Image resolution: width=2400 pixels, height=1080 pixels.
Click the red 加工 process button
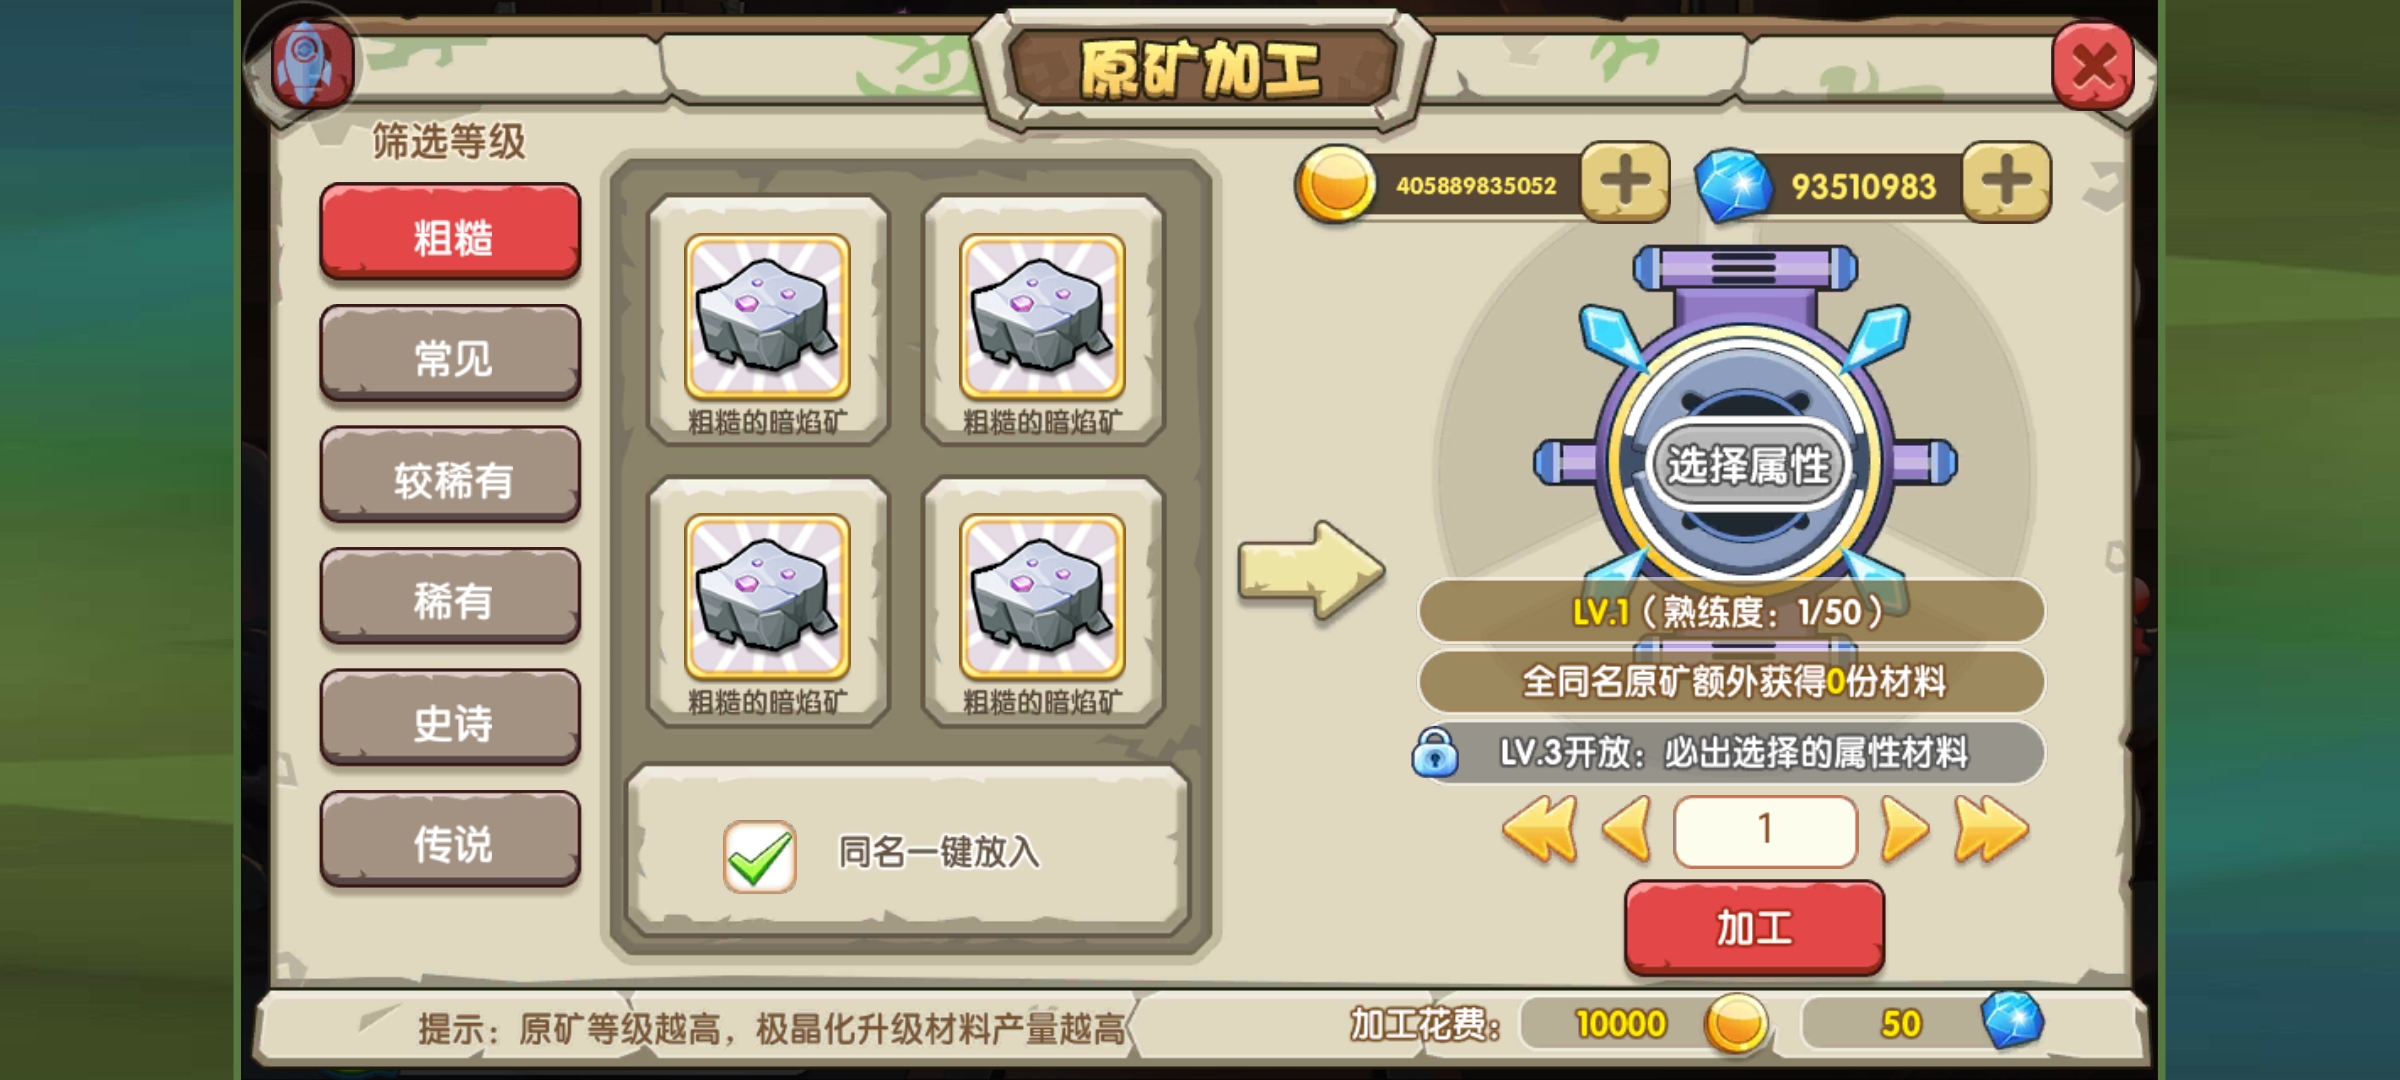pyautogui.click(x=1755, y=928)
